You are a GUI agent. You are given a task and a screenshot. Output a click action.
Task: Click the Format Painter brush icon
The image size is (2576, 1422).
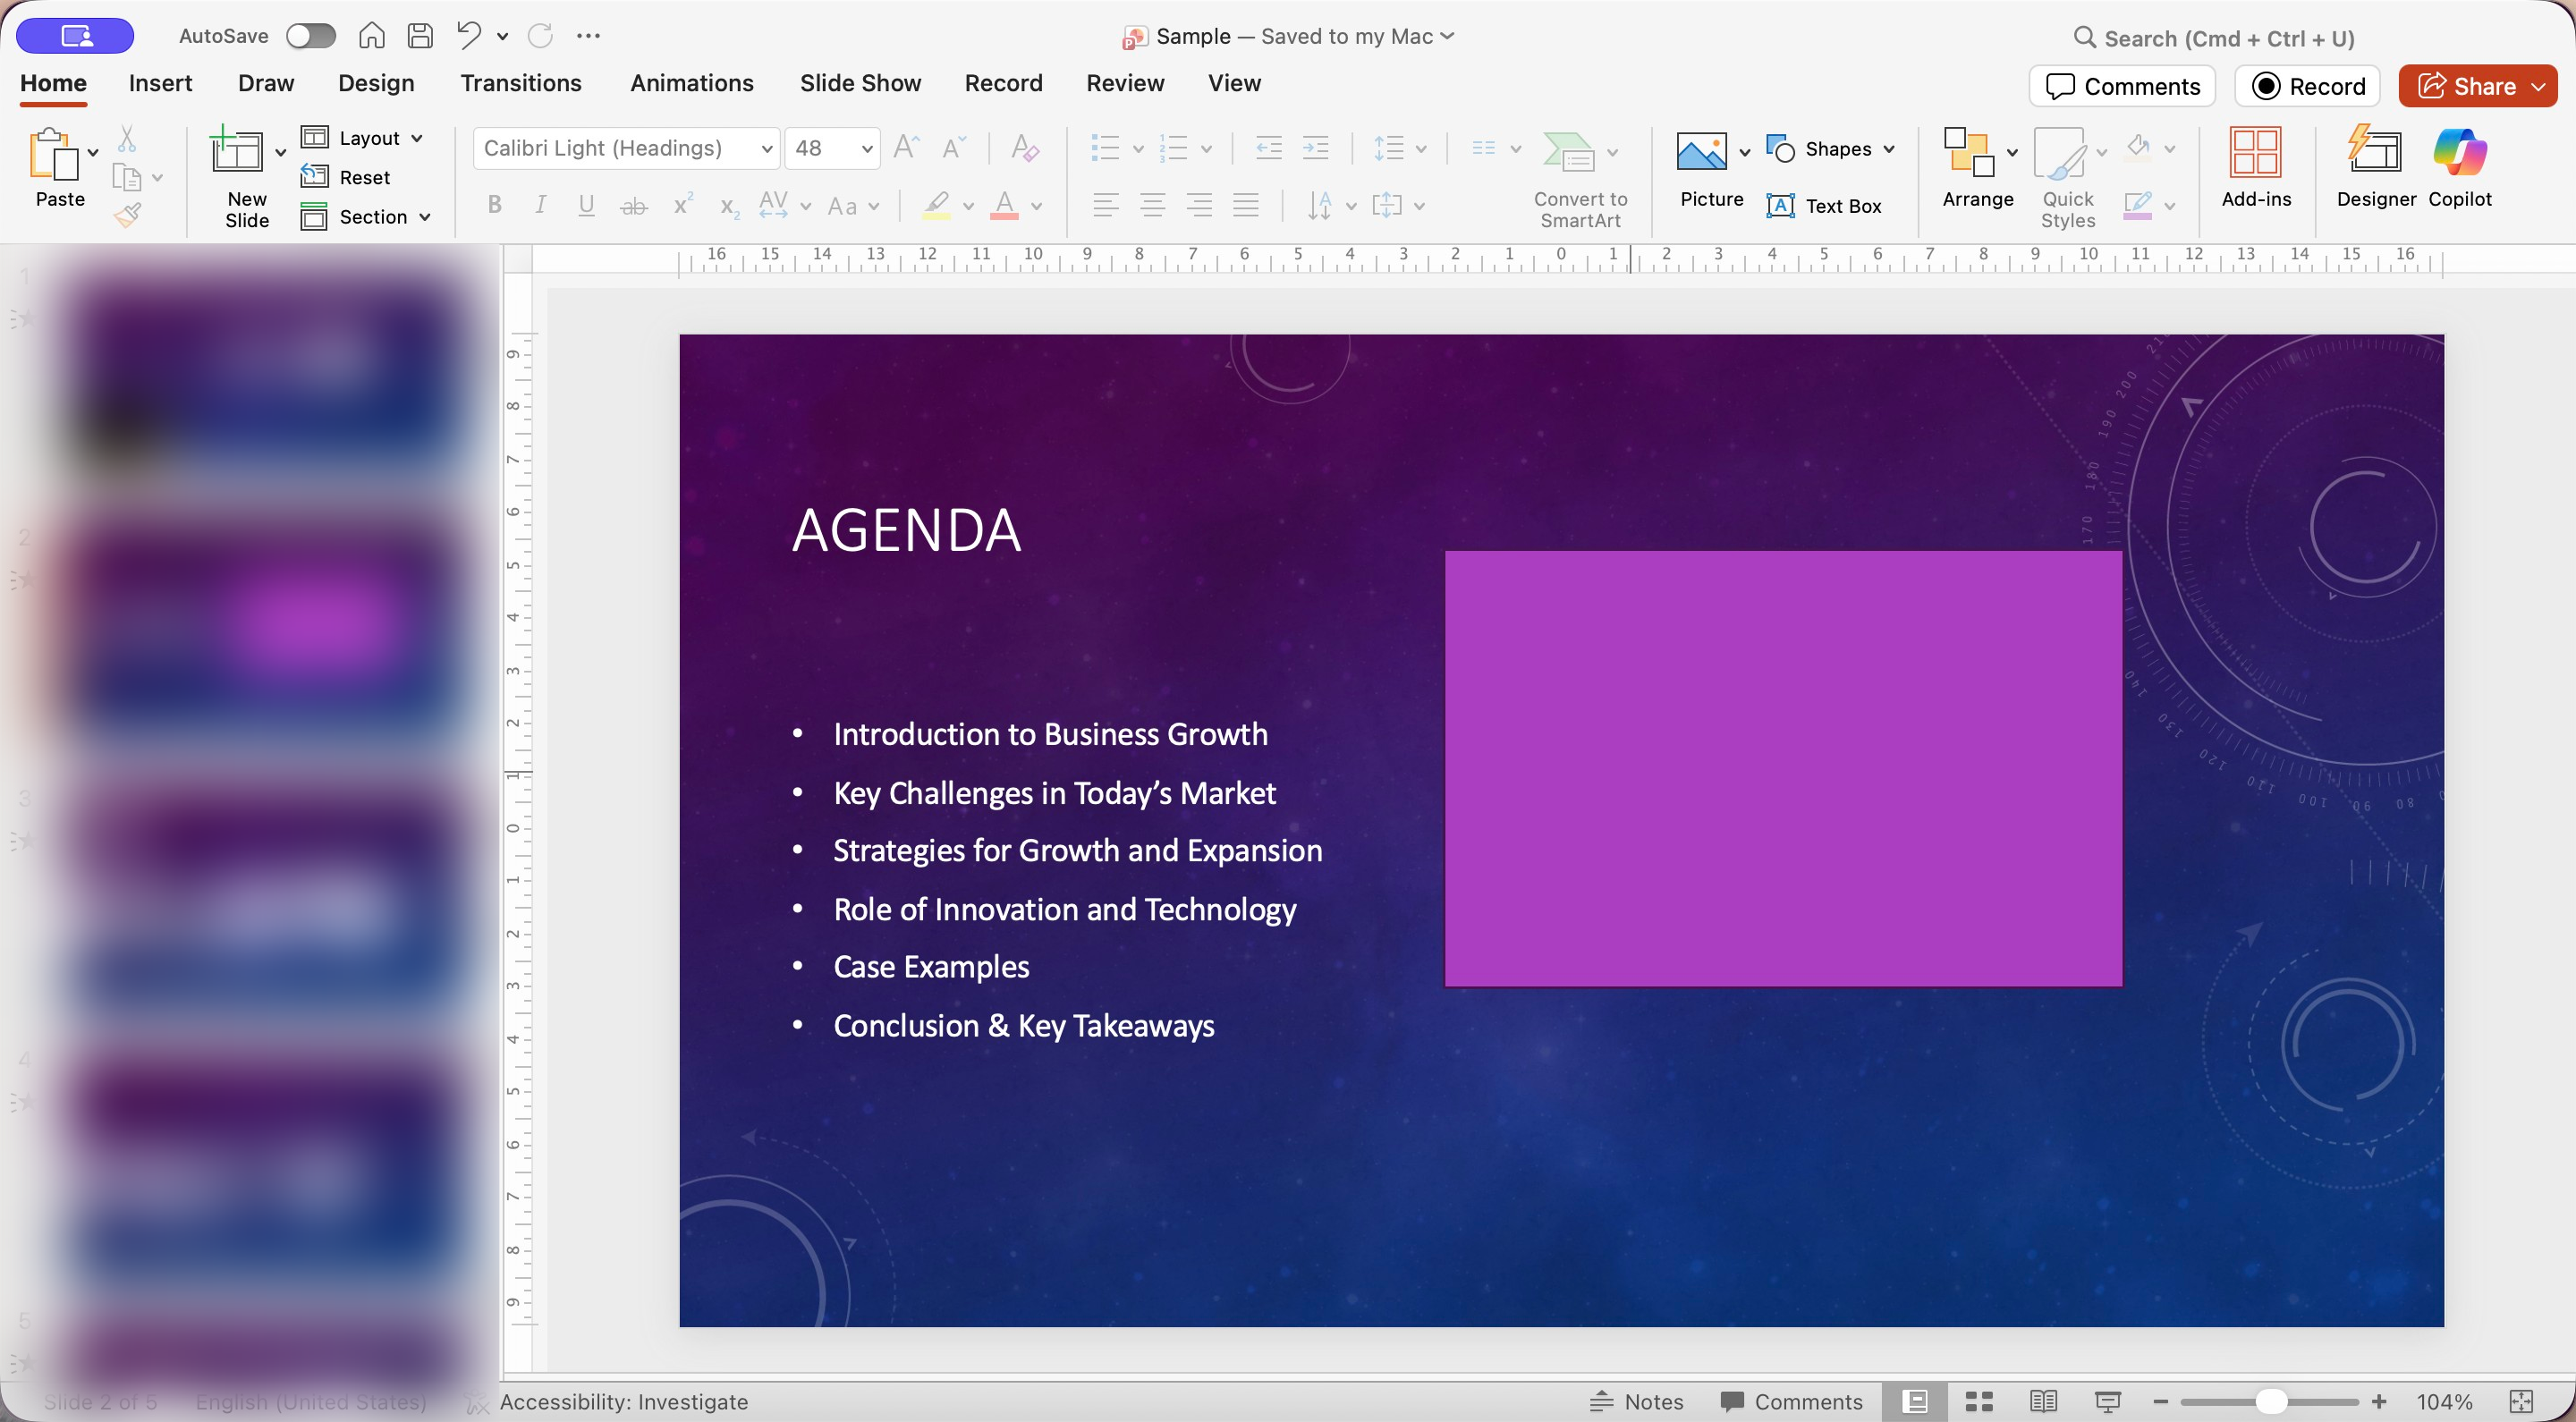click(128, 215)
